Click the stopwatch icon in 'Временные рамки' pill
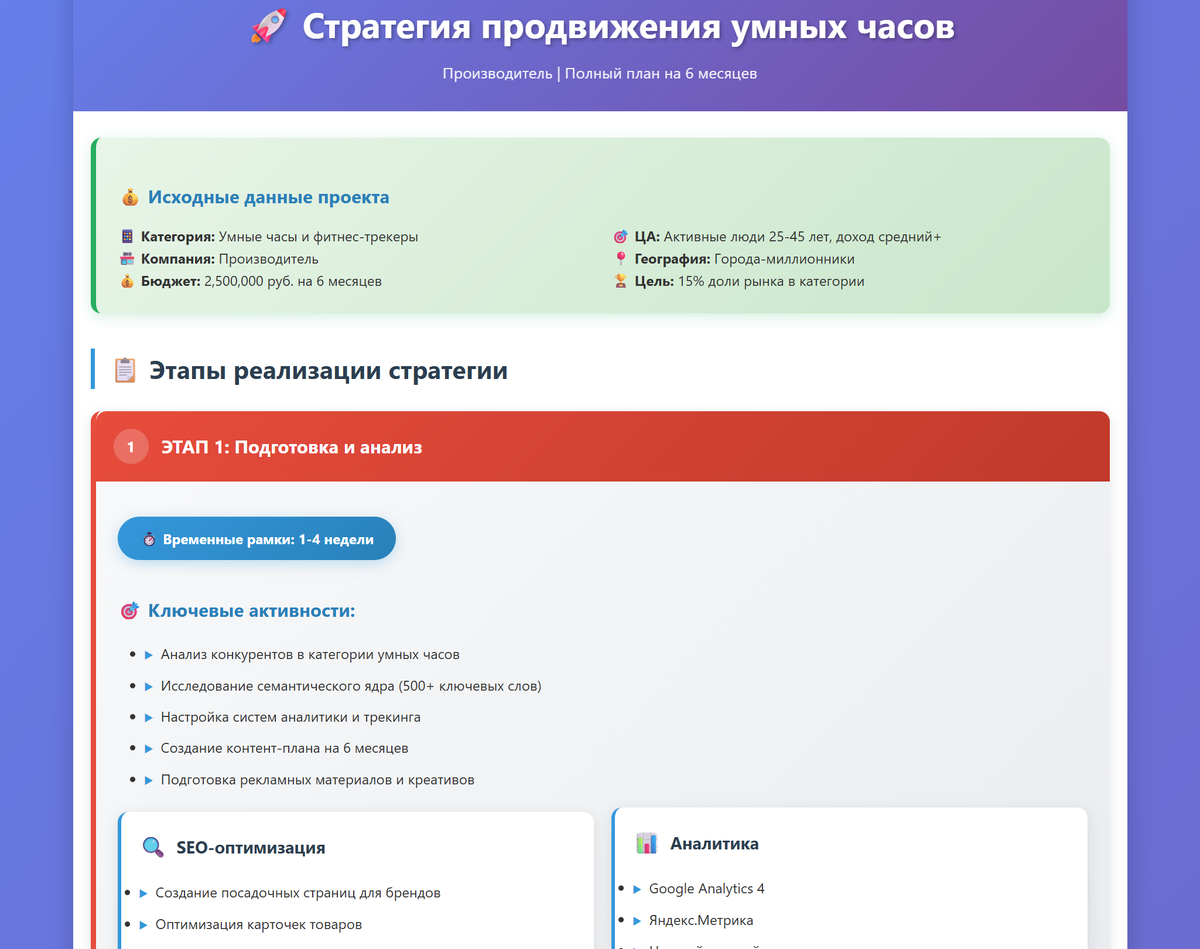This screenshot has width=1200, height=949. (x=149, y=539)
